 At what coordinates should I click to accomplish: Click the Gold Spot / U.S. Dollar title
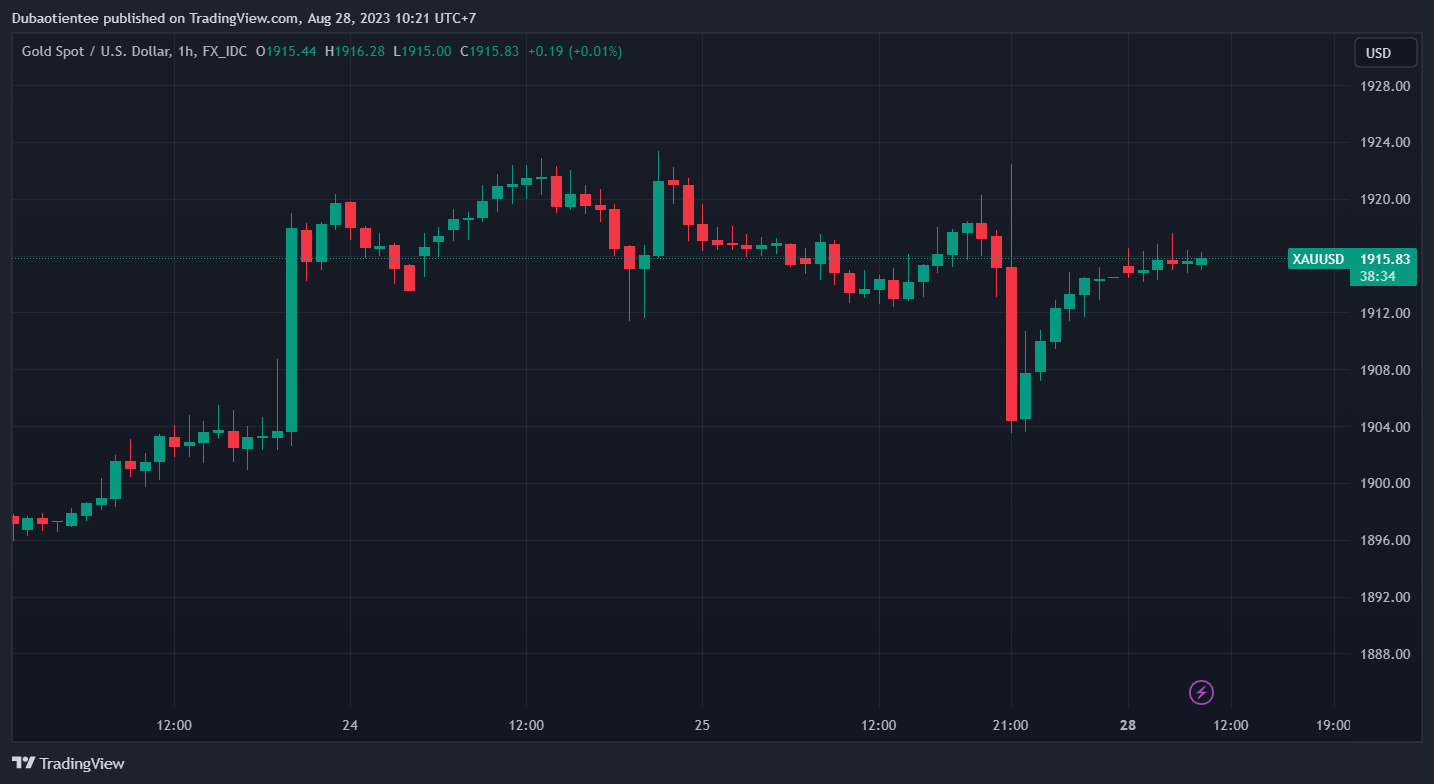[95, 51]
